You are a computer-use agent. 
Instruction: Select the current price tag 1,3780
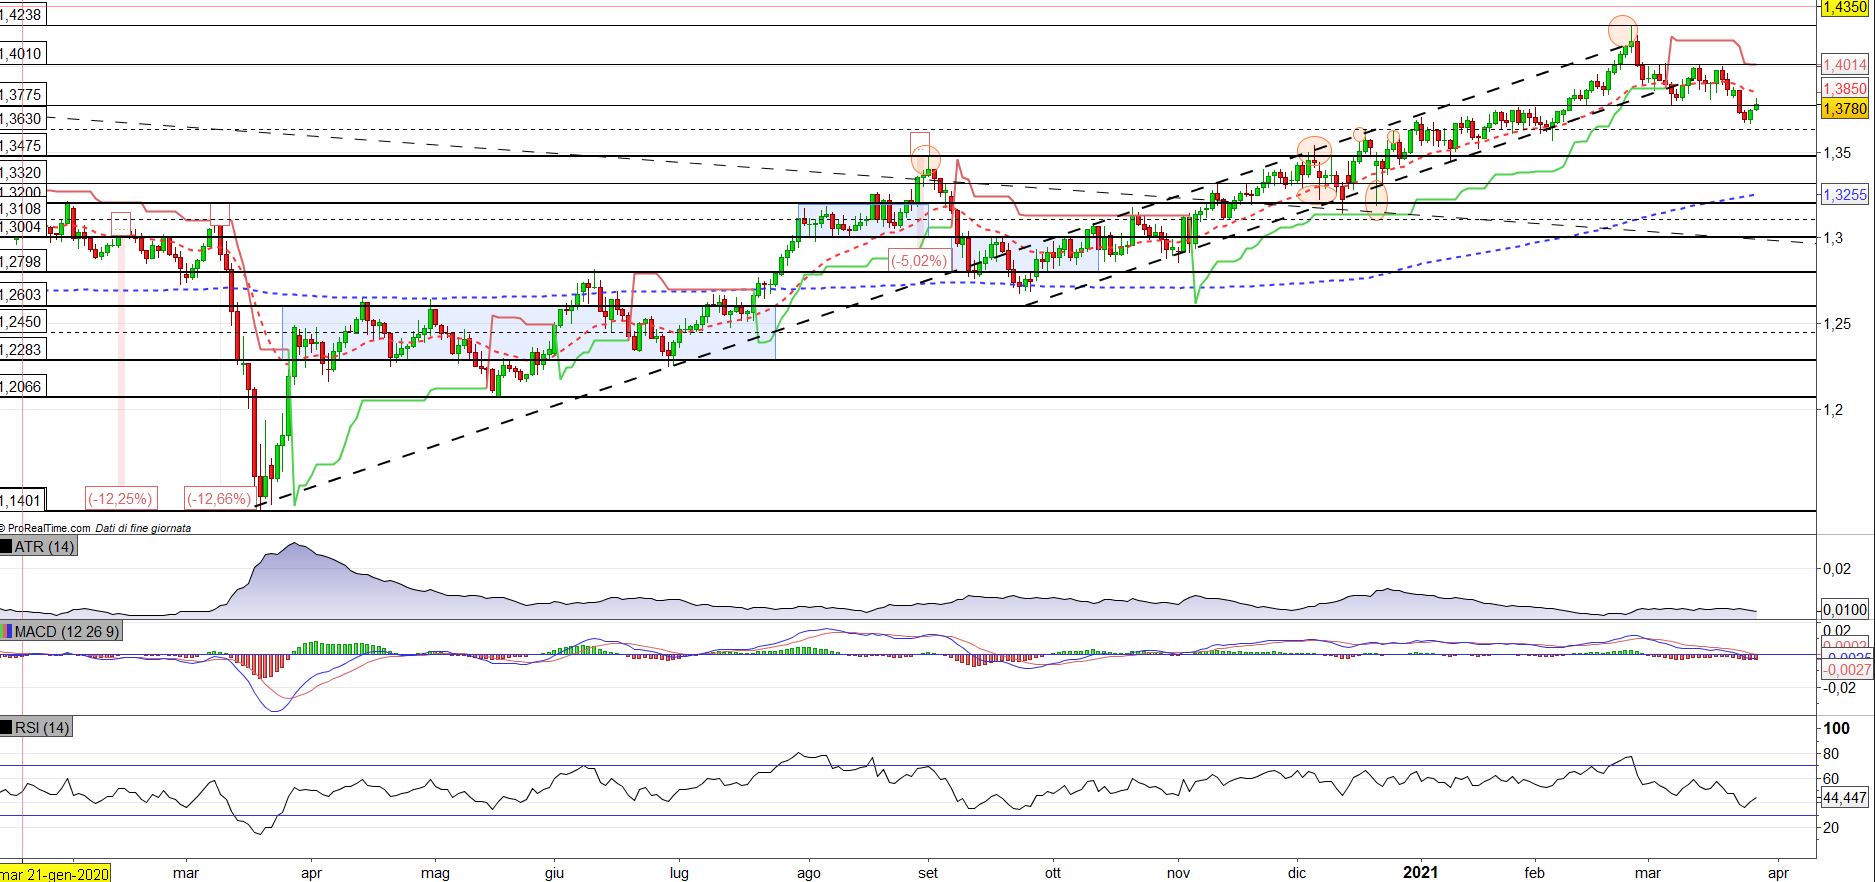pos(1845,108)
